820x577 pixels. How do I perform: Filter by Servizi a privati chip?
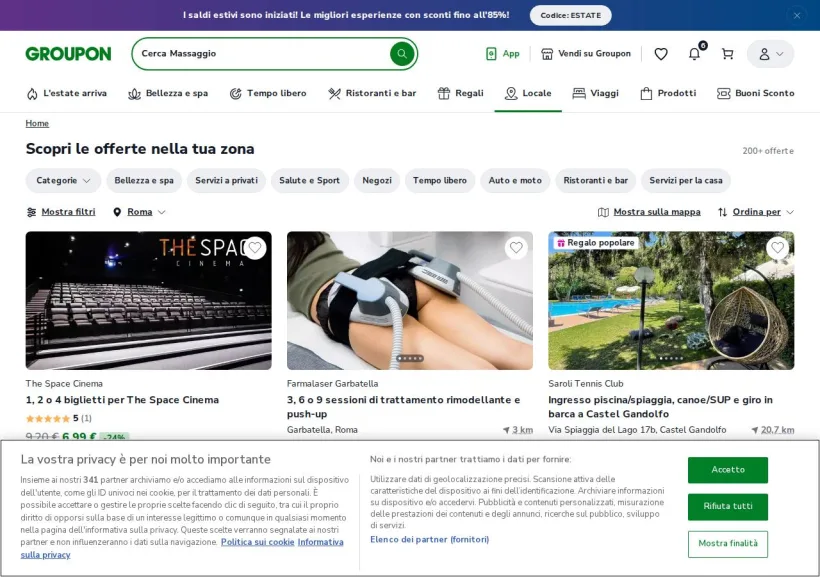[226, 180]
